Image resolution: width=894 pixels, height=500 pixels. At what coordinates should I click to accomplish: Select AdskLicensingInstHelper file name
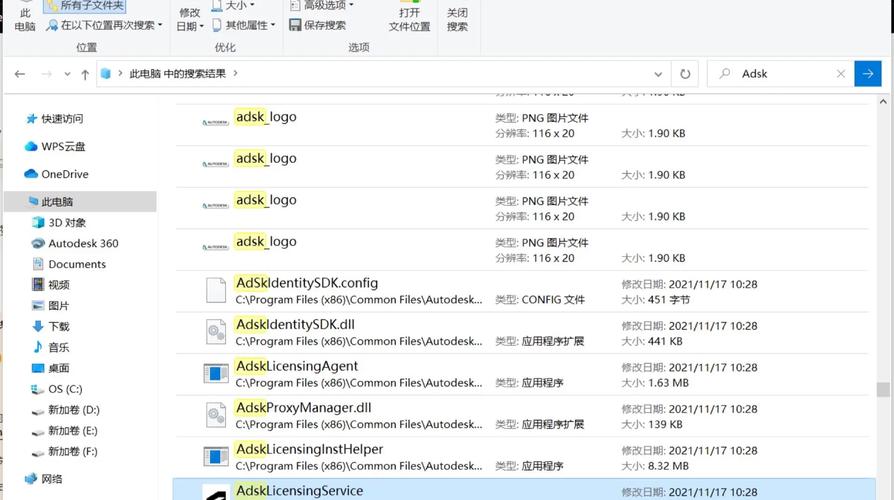click(x=309, y=449)
